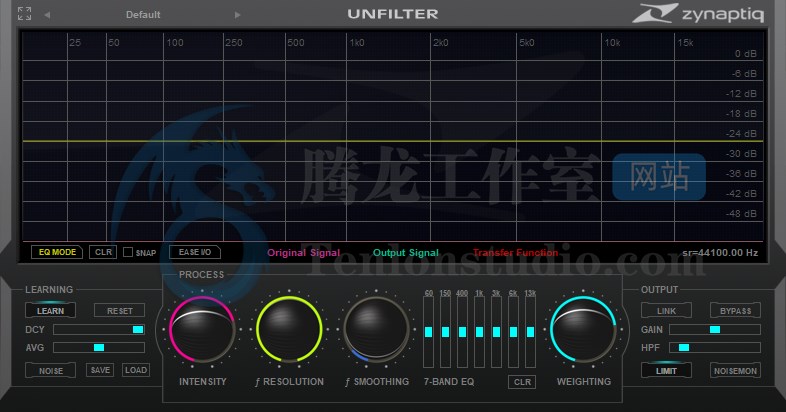Click the 7-BAND EQ label
The width and height of the screenshot is (786, 412).
(x=449, y=381)
